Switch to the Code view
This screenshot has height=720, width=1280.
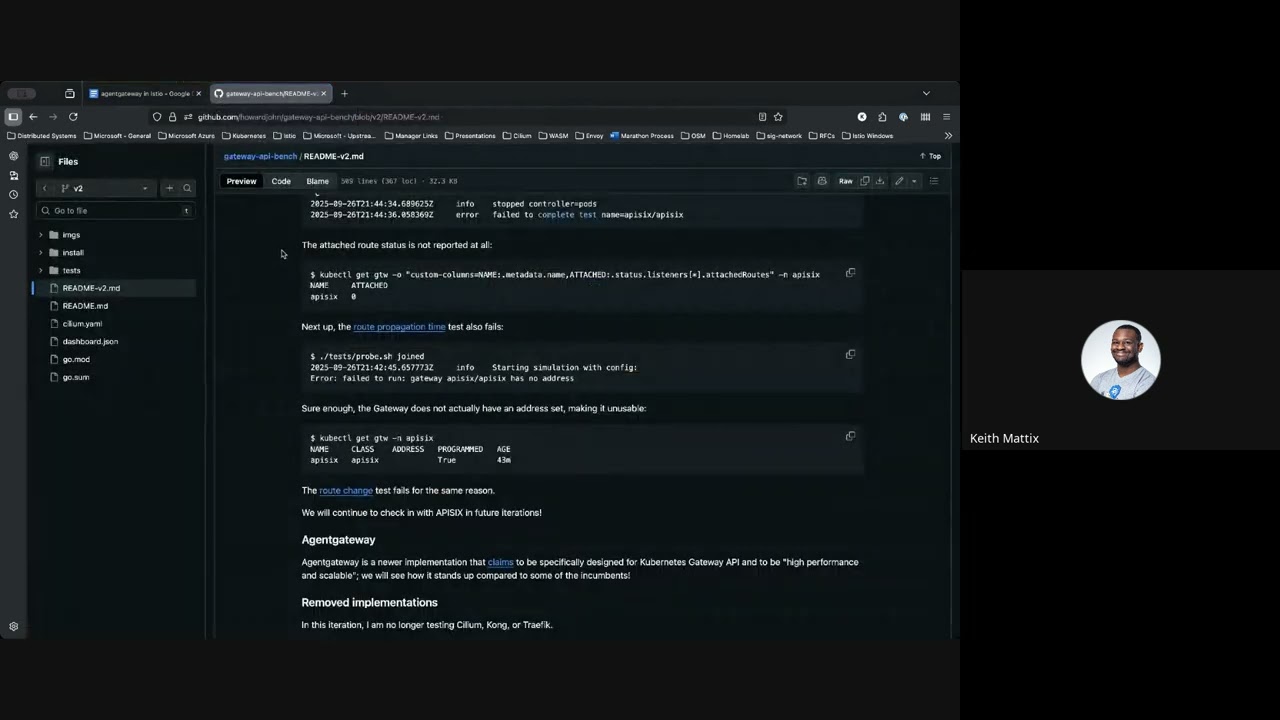point(281,182)
